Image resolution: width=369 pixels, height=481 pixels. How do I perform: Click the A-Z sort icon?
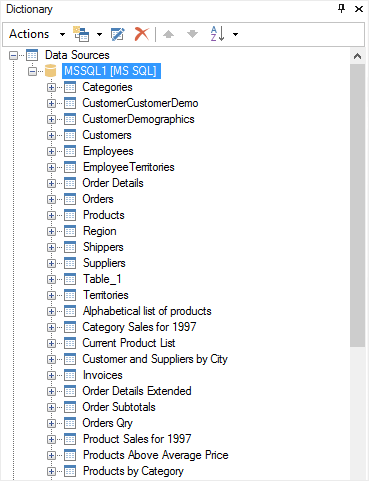point(217,34)
